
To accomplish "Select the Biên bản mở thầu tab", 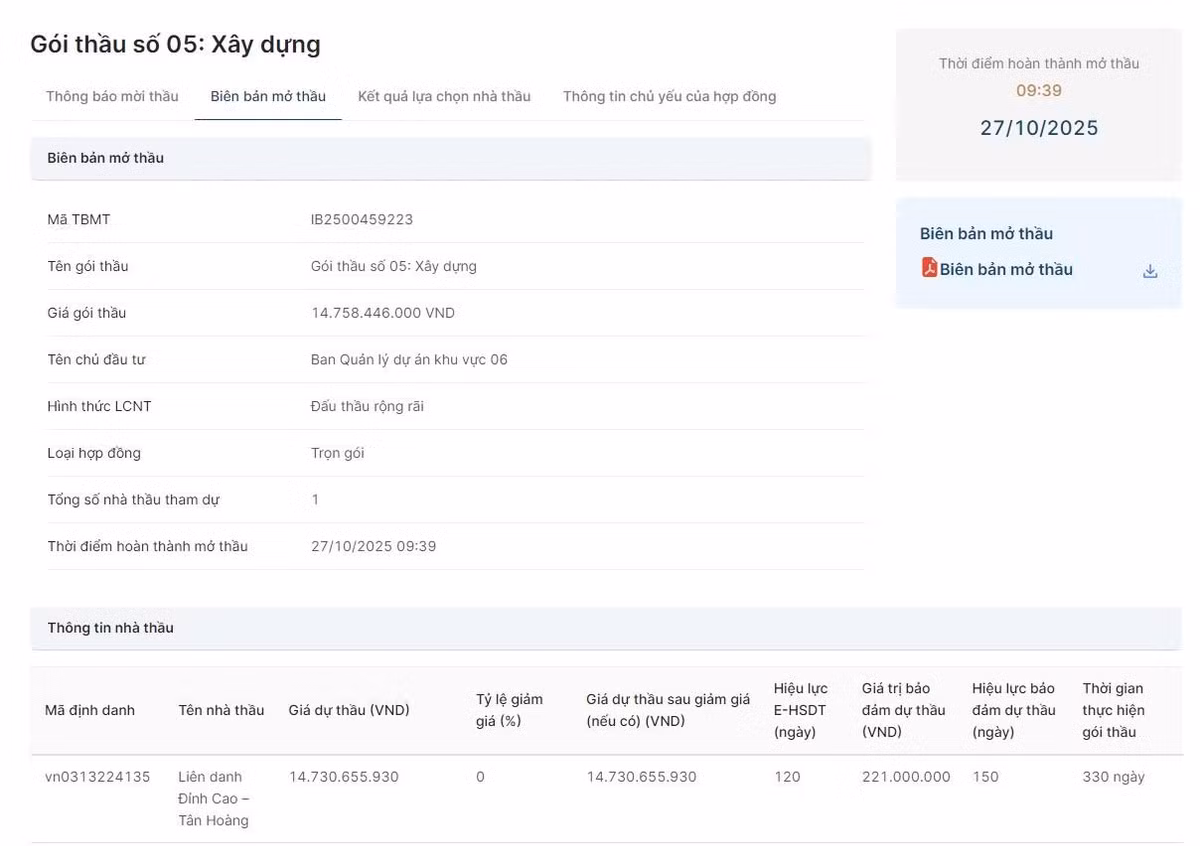I will 268,96.
